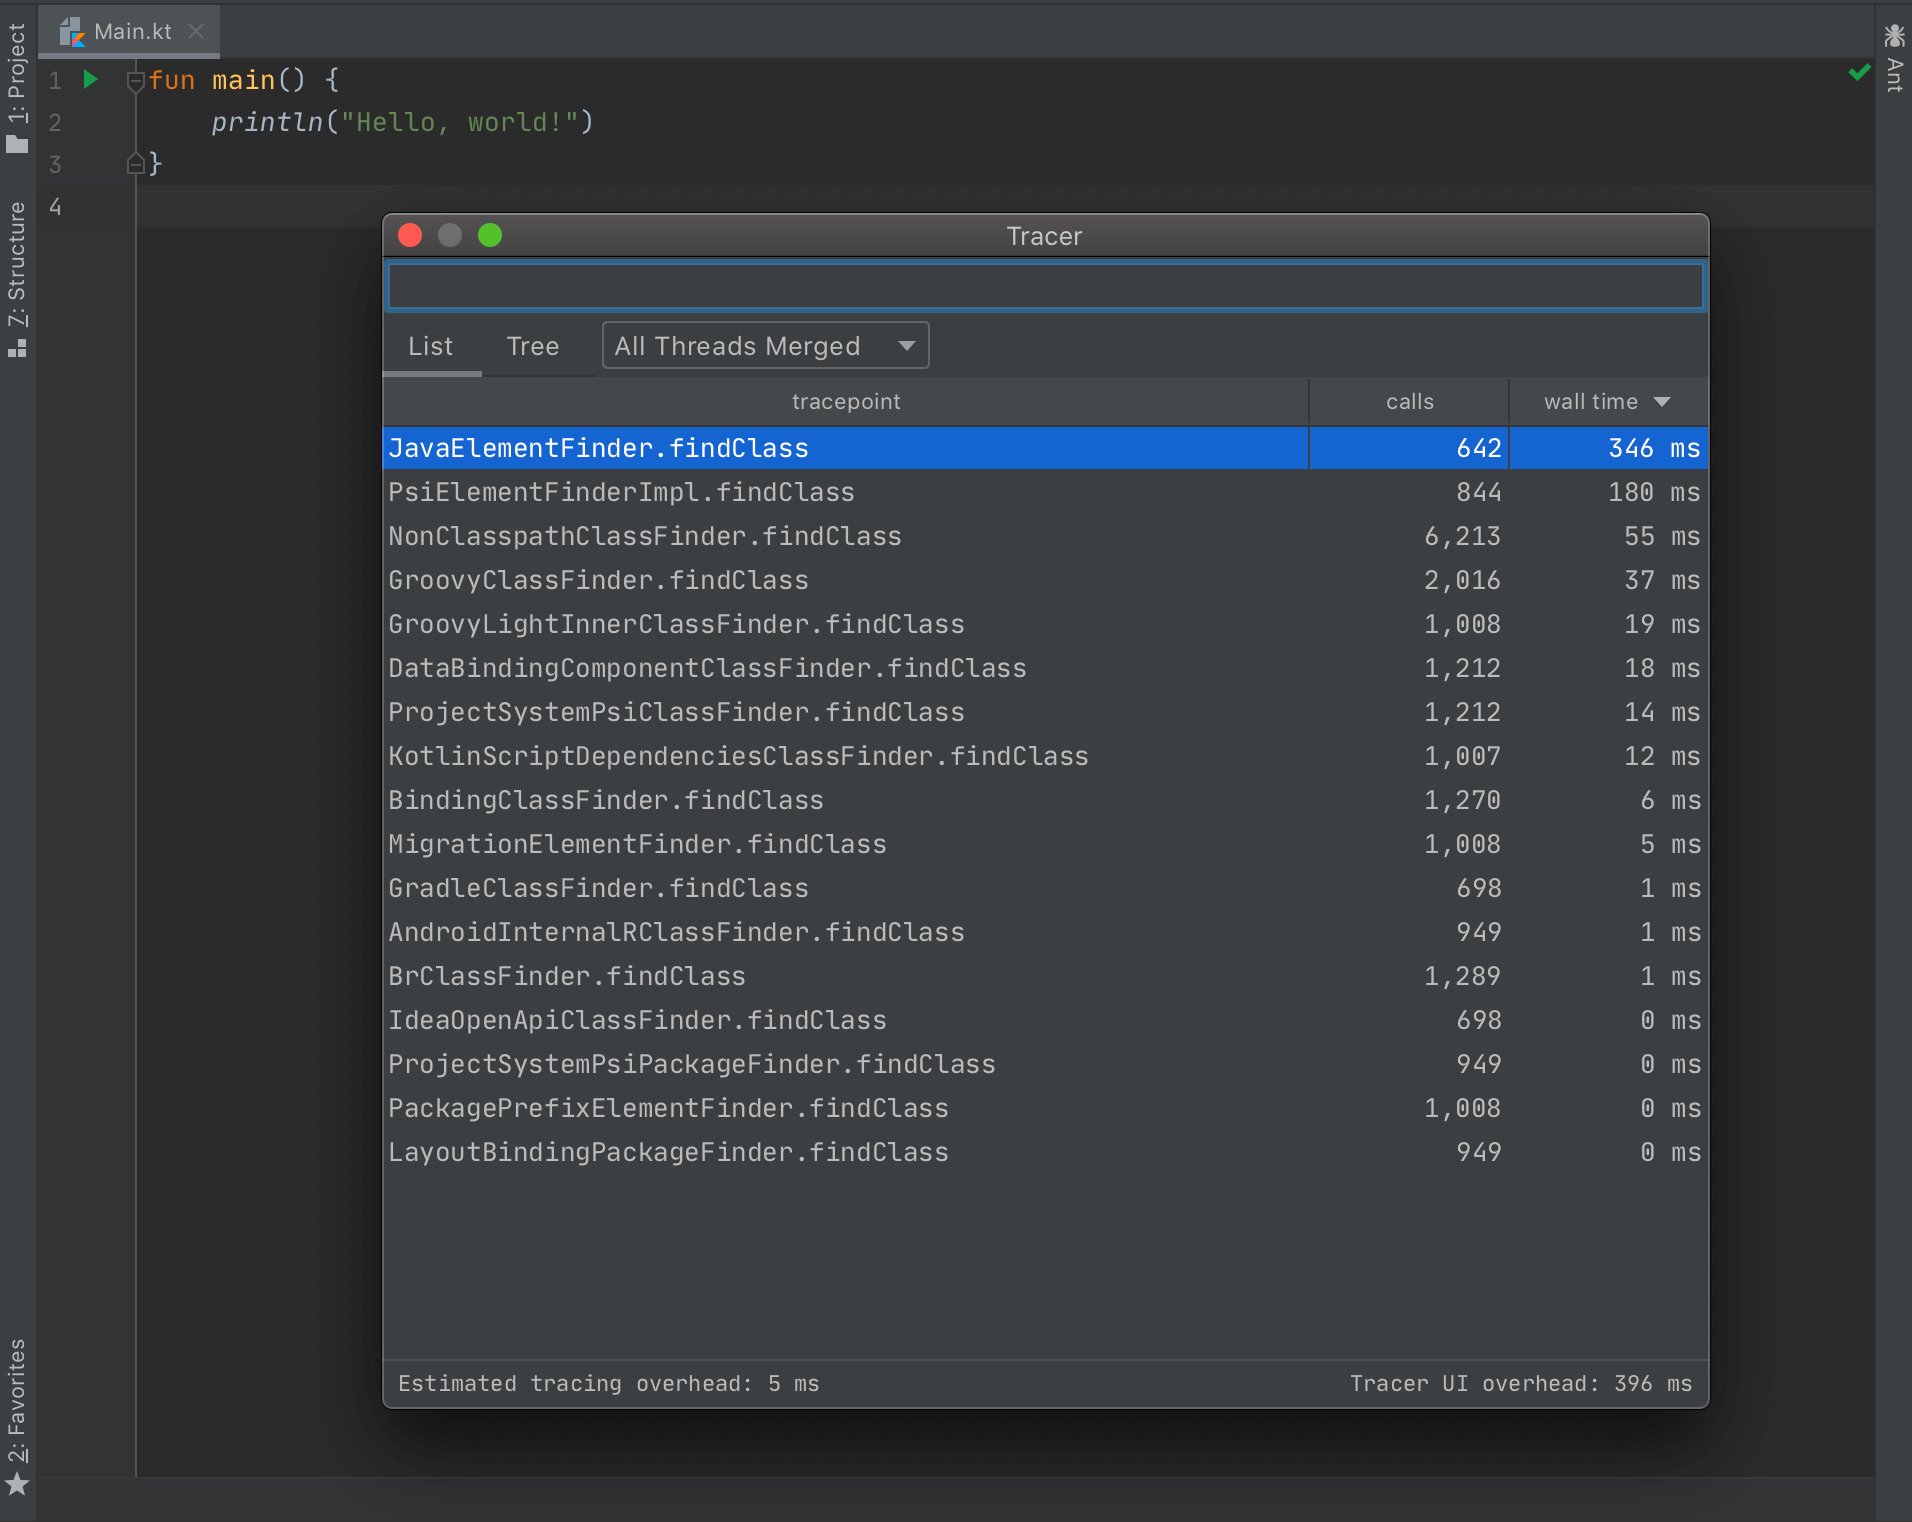Viewport: 1912px width, 1522px height.
Task: Run the main function from the gutter play icon
Action: (90, 79)
